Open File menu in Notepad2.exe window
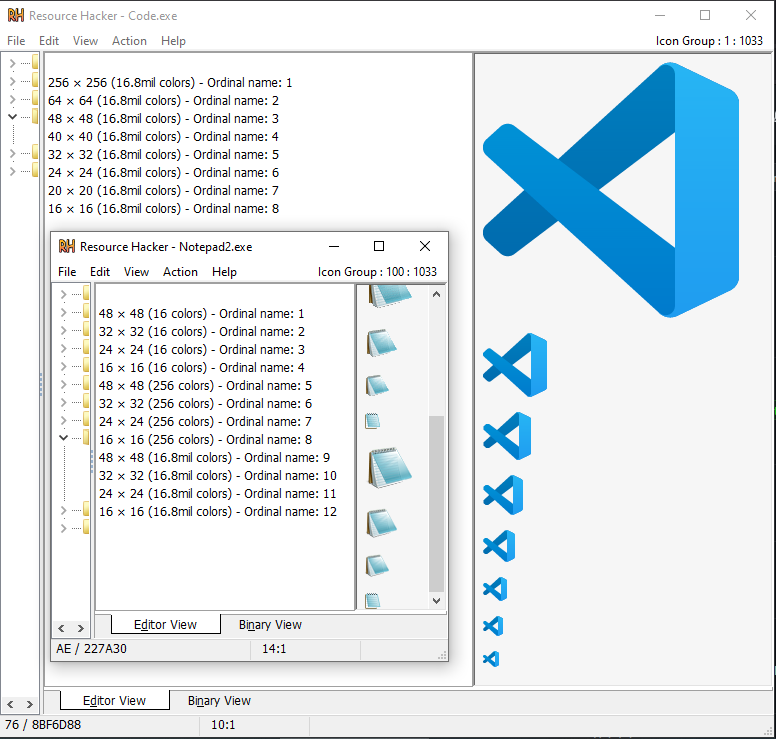The image size is (776, 739). 67,272
